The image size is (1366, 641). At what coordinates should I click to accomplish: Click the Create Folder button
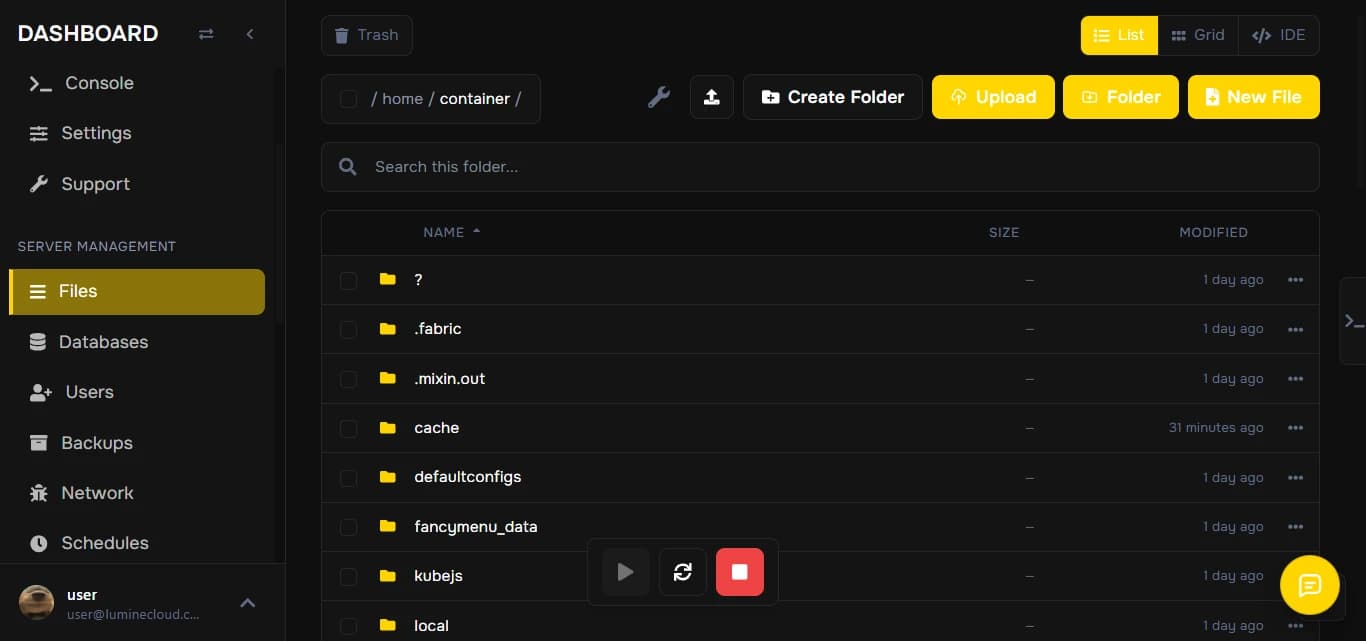tap(833, 97)
